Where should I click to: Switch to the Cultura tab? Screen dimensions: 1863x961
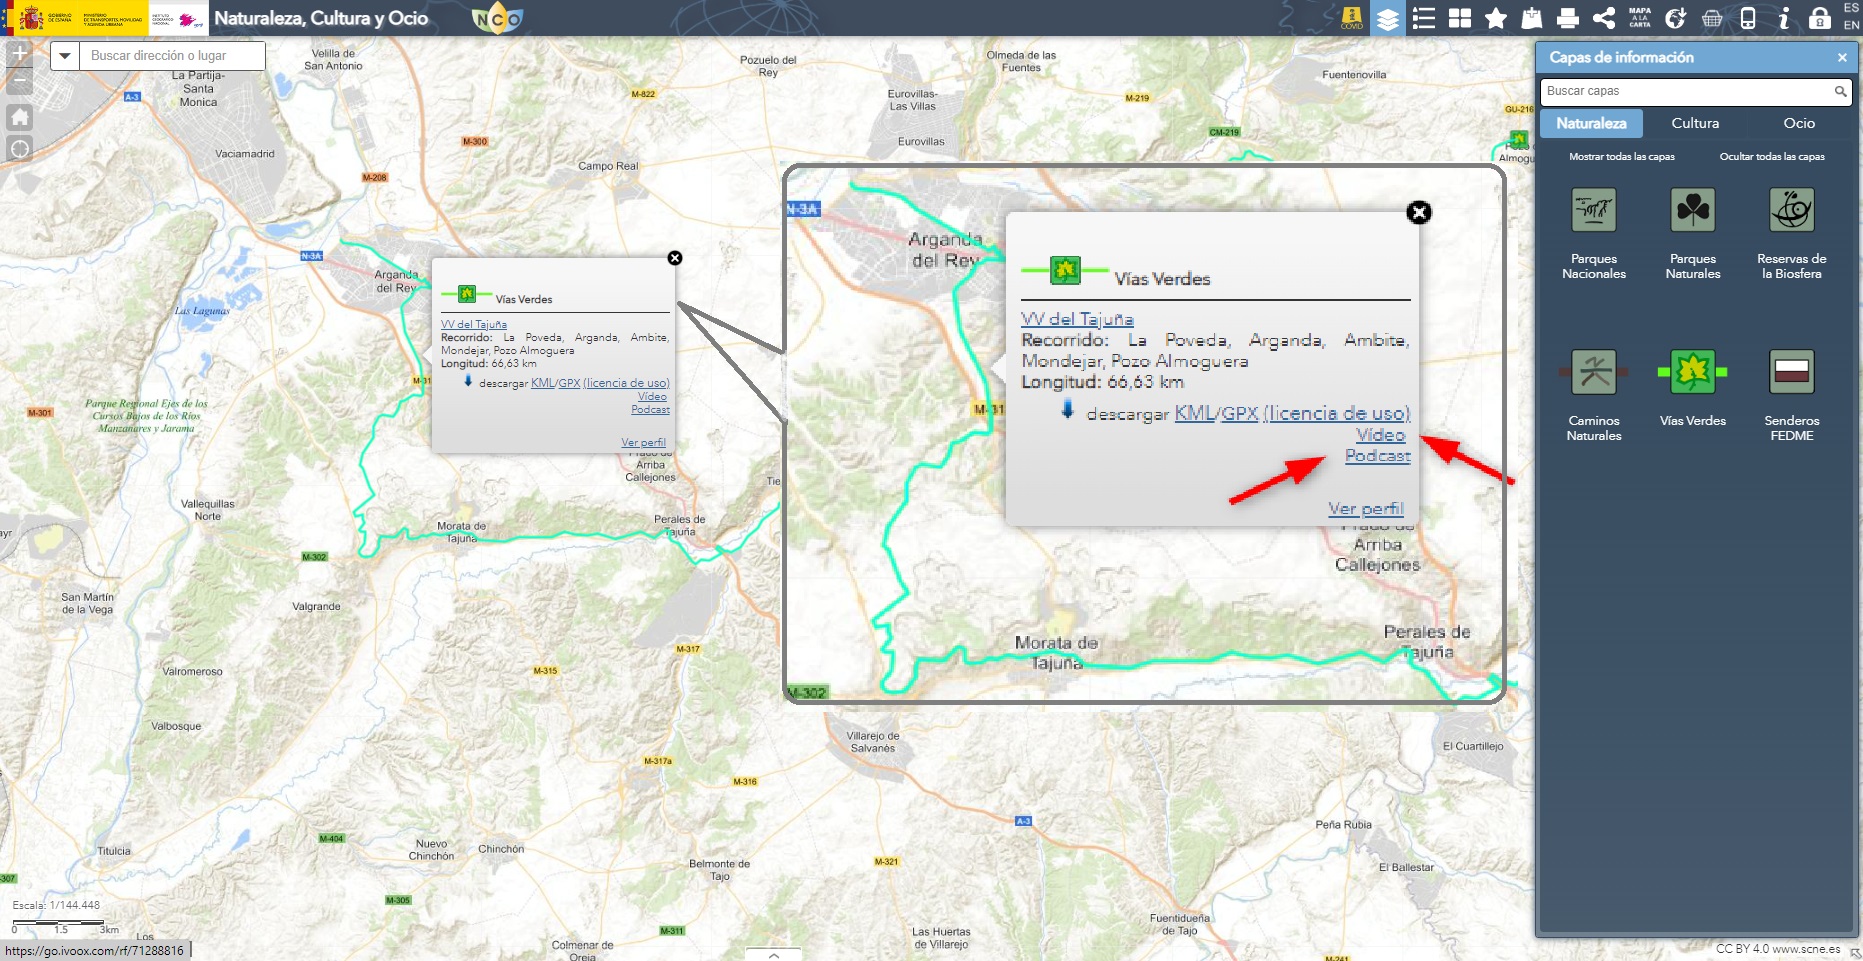pos(1695,123)
